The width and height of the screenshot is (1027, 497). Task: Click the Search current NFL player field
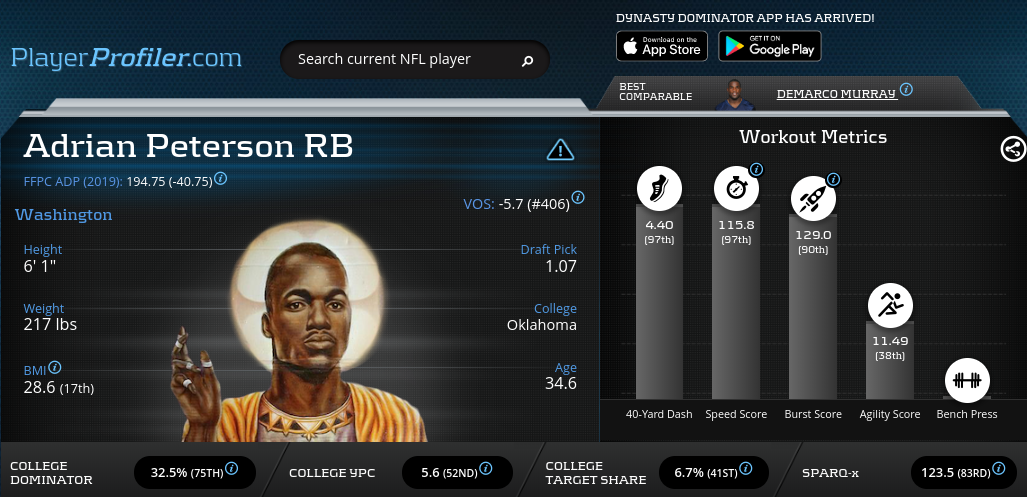pyautogui.click(x=415, y=60)
